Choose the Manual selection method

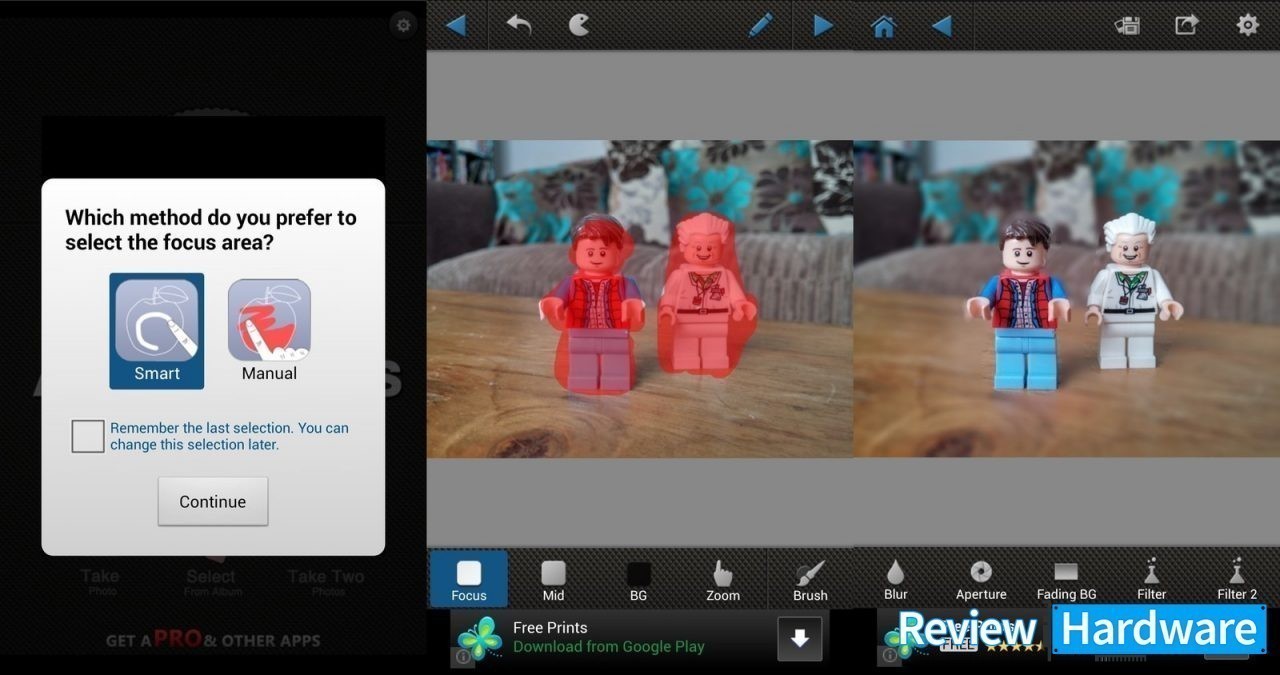click(x=269, y=331)
